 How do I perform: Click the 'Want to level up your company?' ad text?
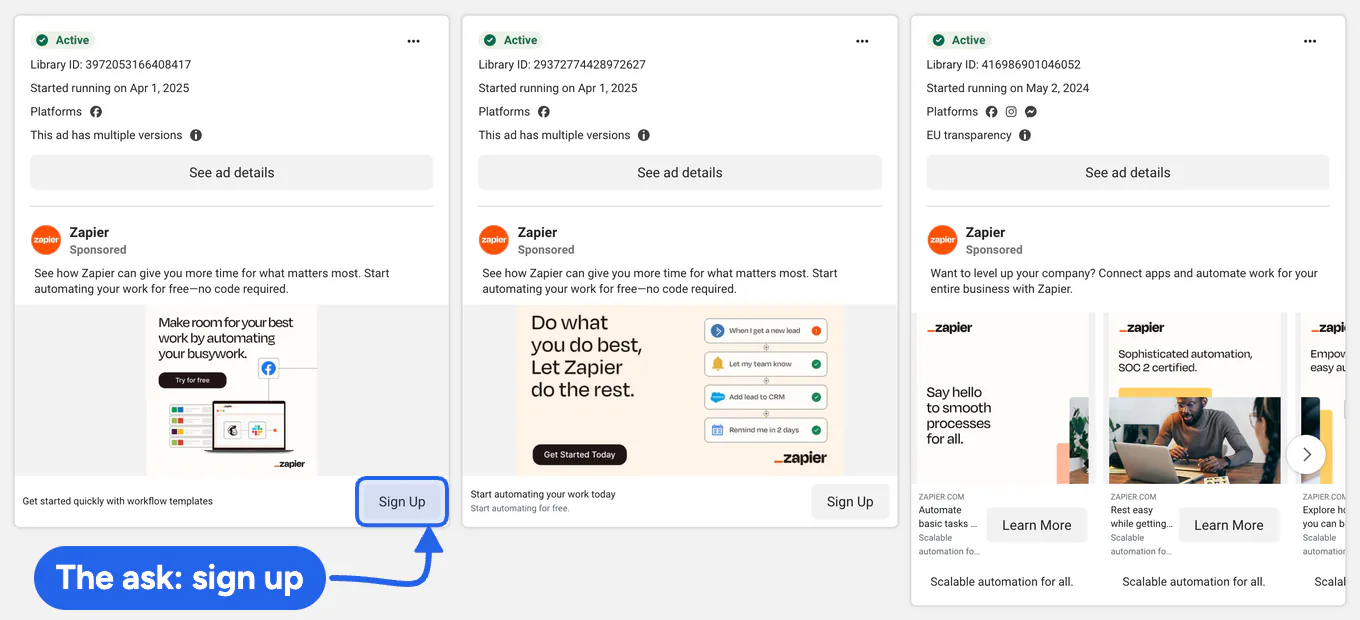(x=1124, y=281)
